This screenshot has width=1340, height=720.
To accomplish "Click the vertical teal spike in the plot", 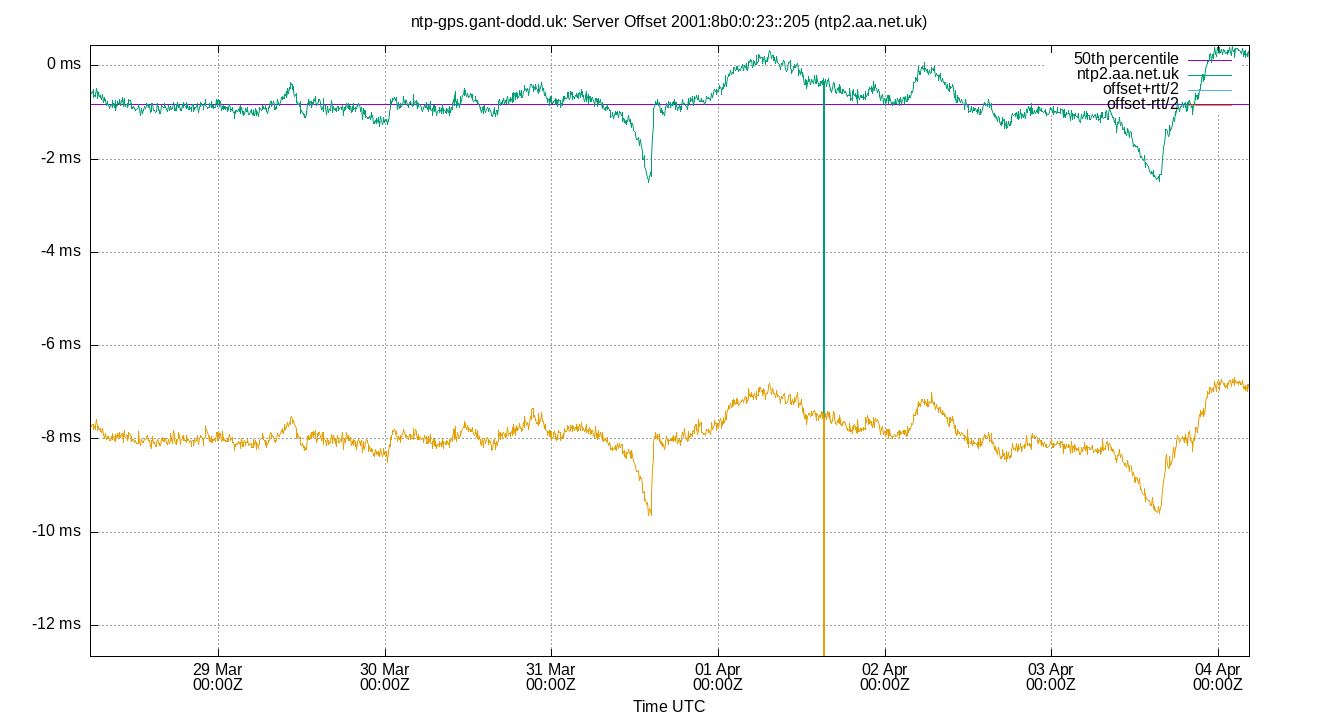I will tap(823, 250).
